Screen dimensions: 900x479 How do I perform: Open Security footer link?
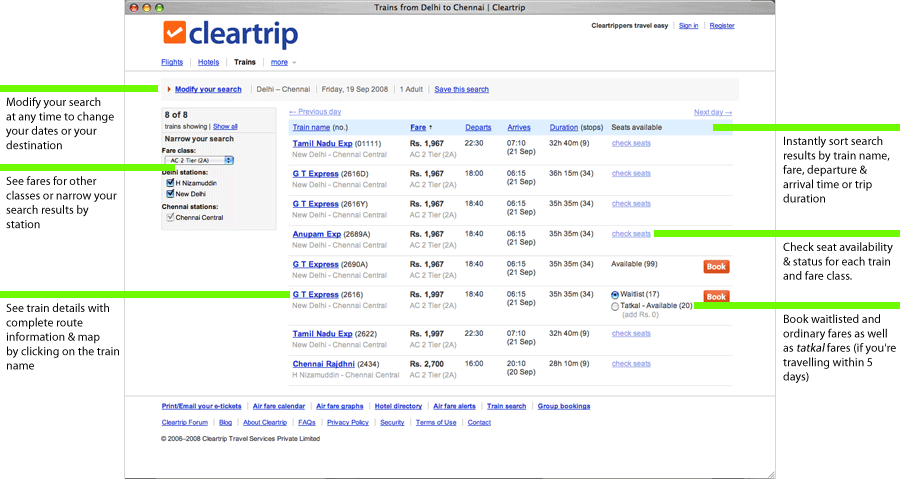click(x=393, y=423)
